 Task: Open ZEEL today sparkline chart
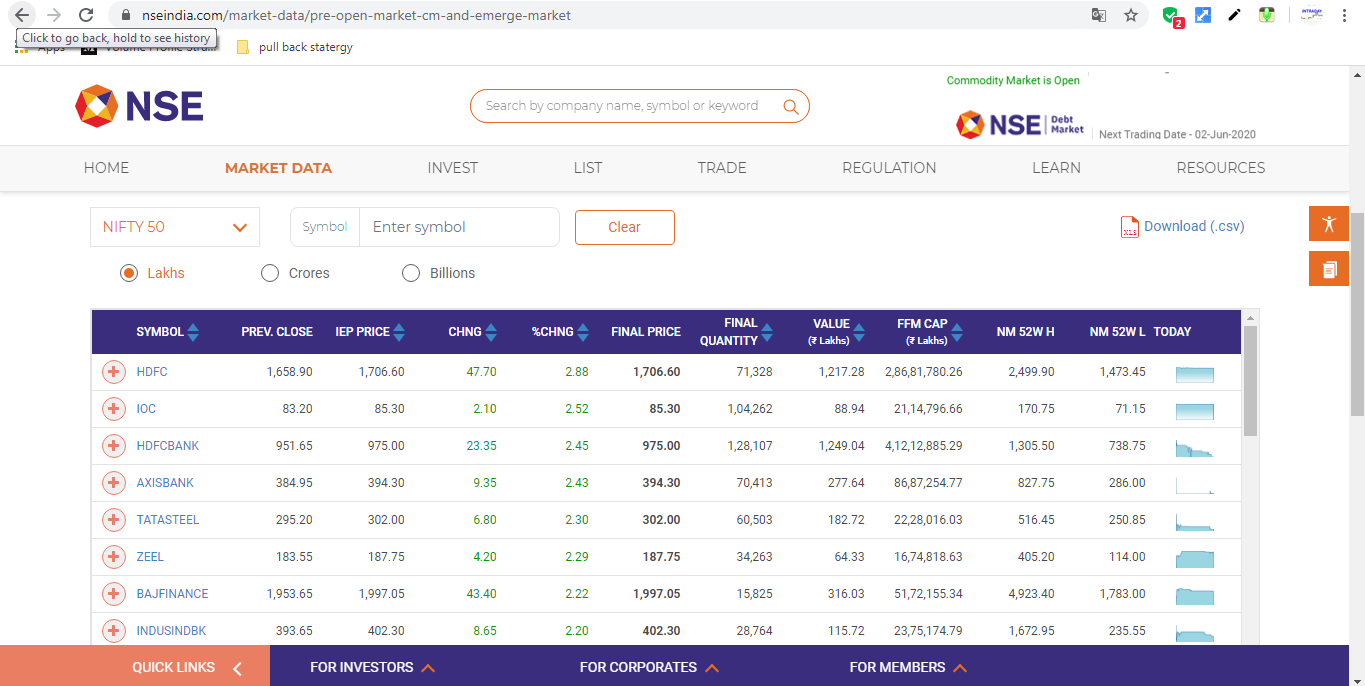(1195, 559)
